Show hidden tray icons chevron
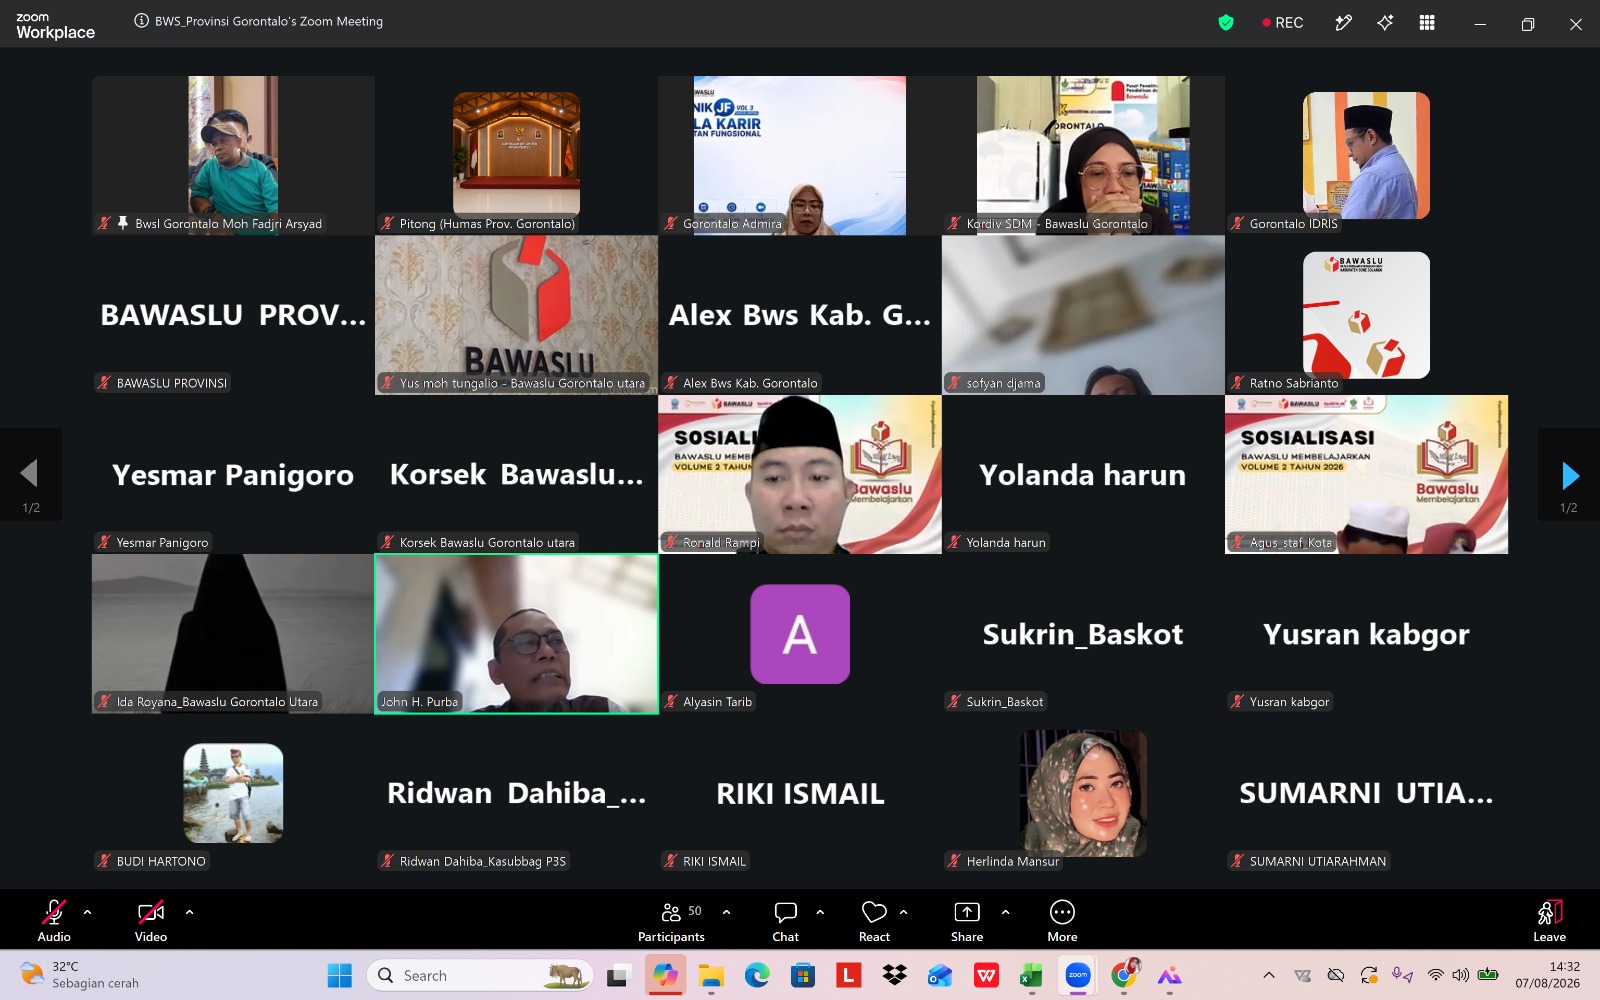 (1269, 975)
